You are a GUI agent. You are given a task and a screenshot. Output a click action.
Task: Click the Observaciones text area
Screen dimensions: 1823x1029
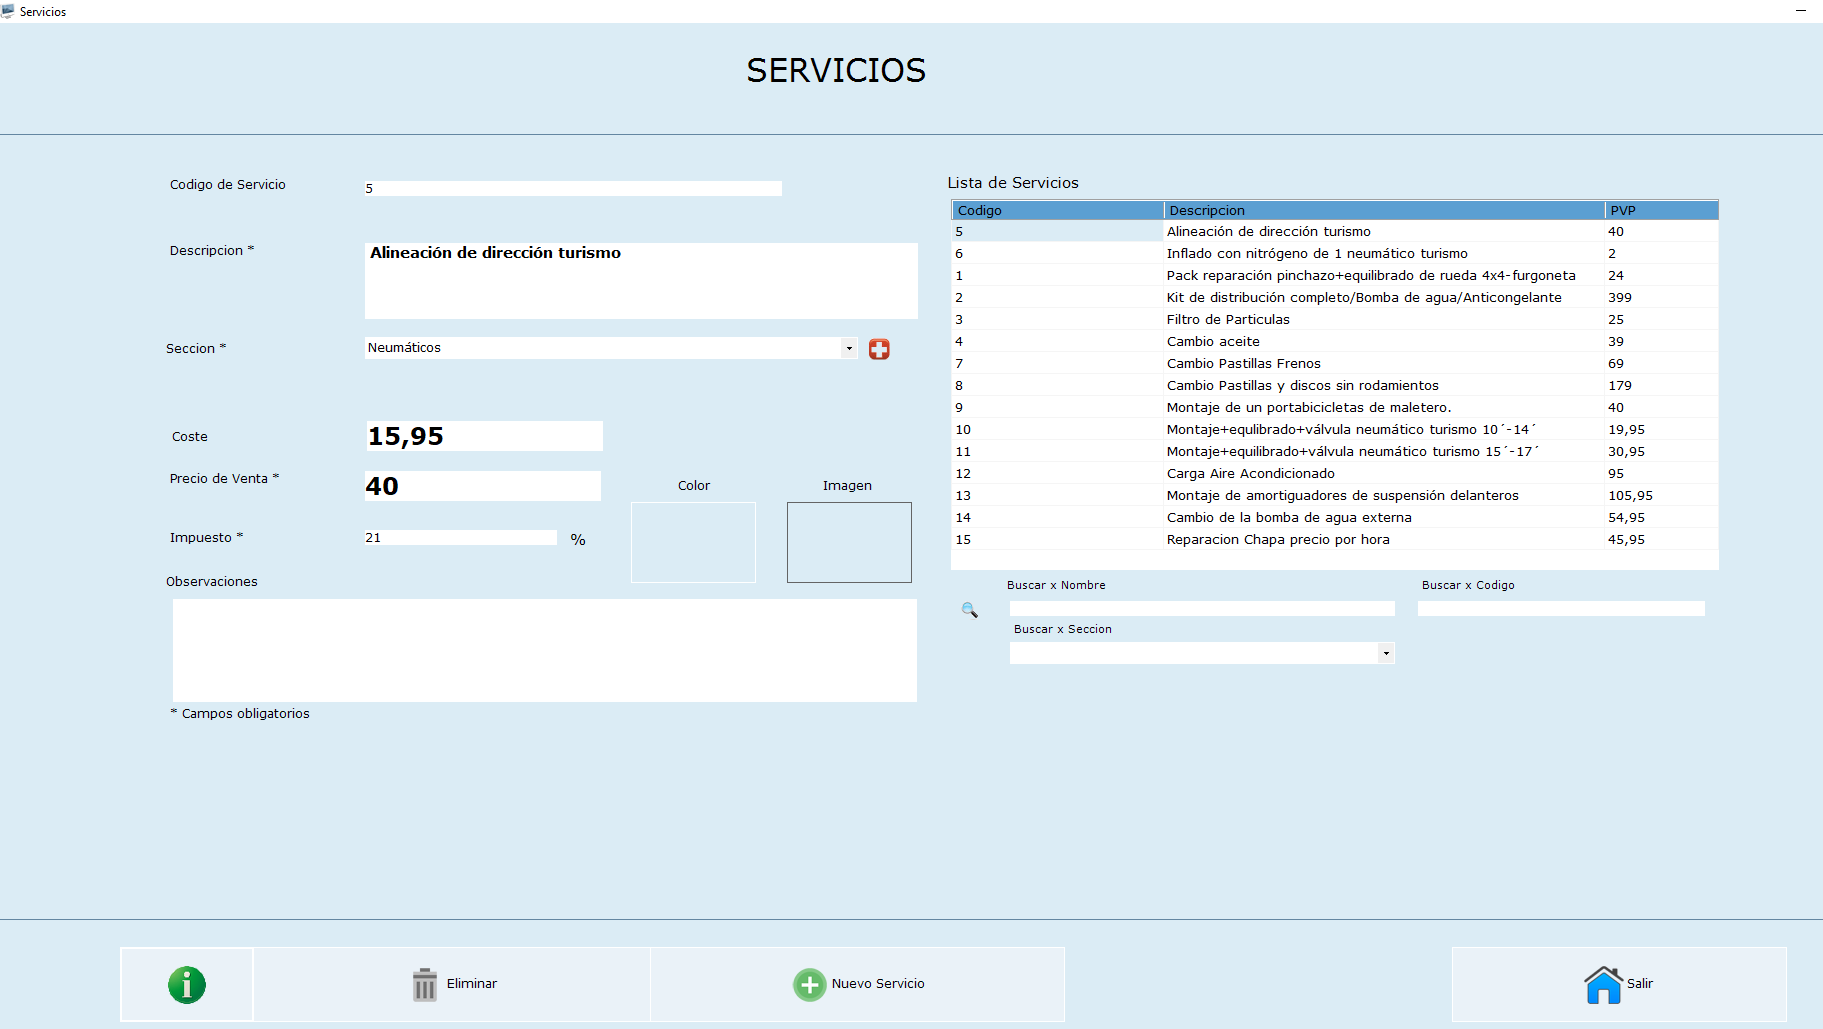click(544, 650)
